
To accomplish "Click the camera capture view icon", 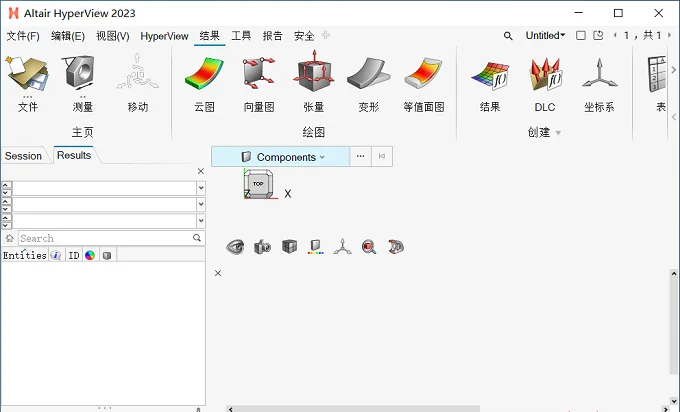I will tap(262, 247).
